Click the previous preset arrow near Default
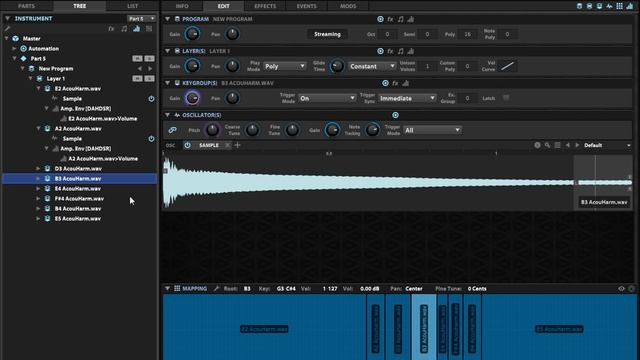This screenshot has height=360, width=640. [x=567, y=145]
